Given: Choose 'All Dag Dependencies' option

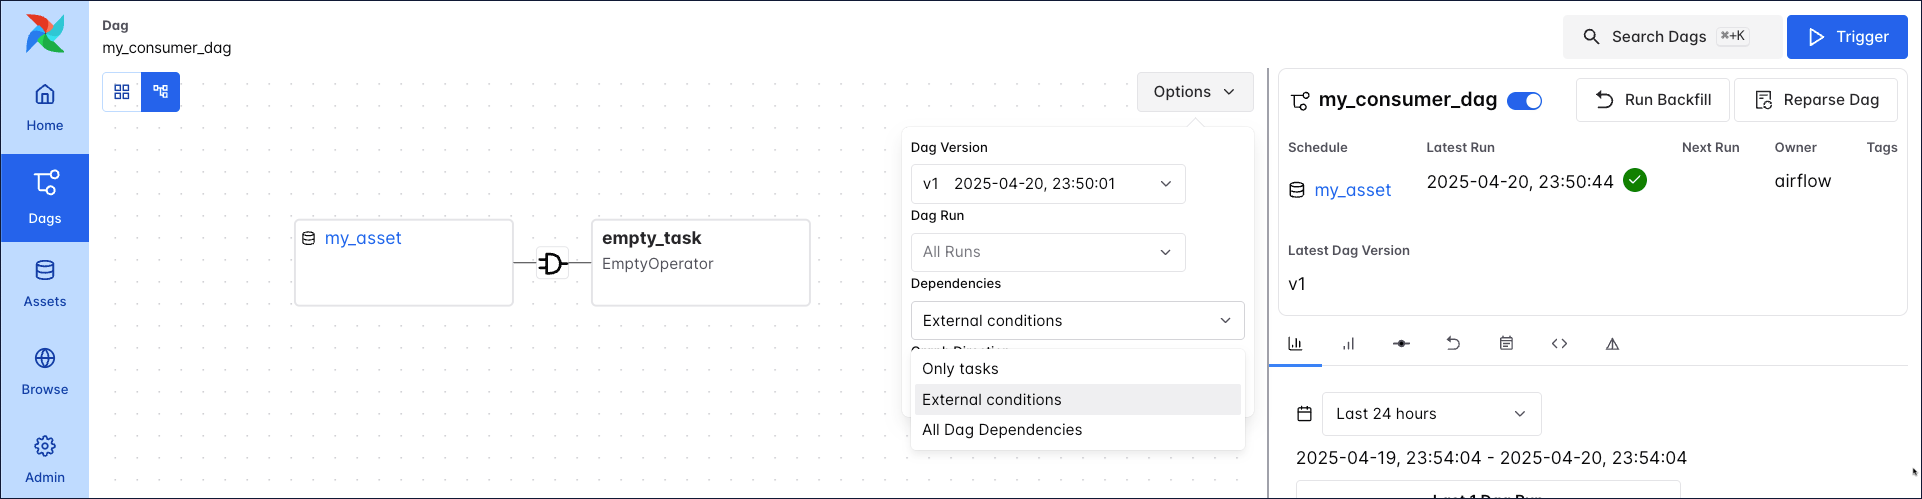Looking at the screenshot, I should click(1002, 430).
